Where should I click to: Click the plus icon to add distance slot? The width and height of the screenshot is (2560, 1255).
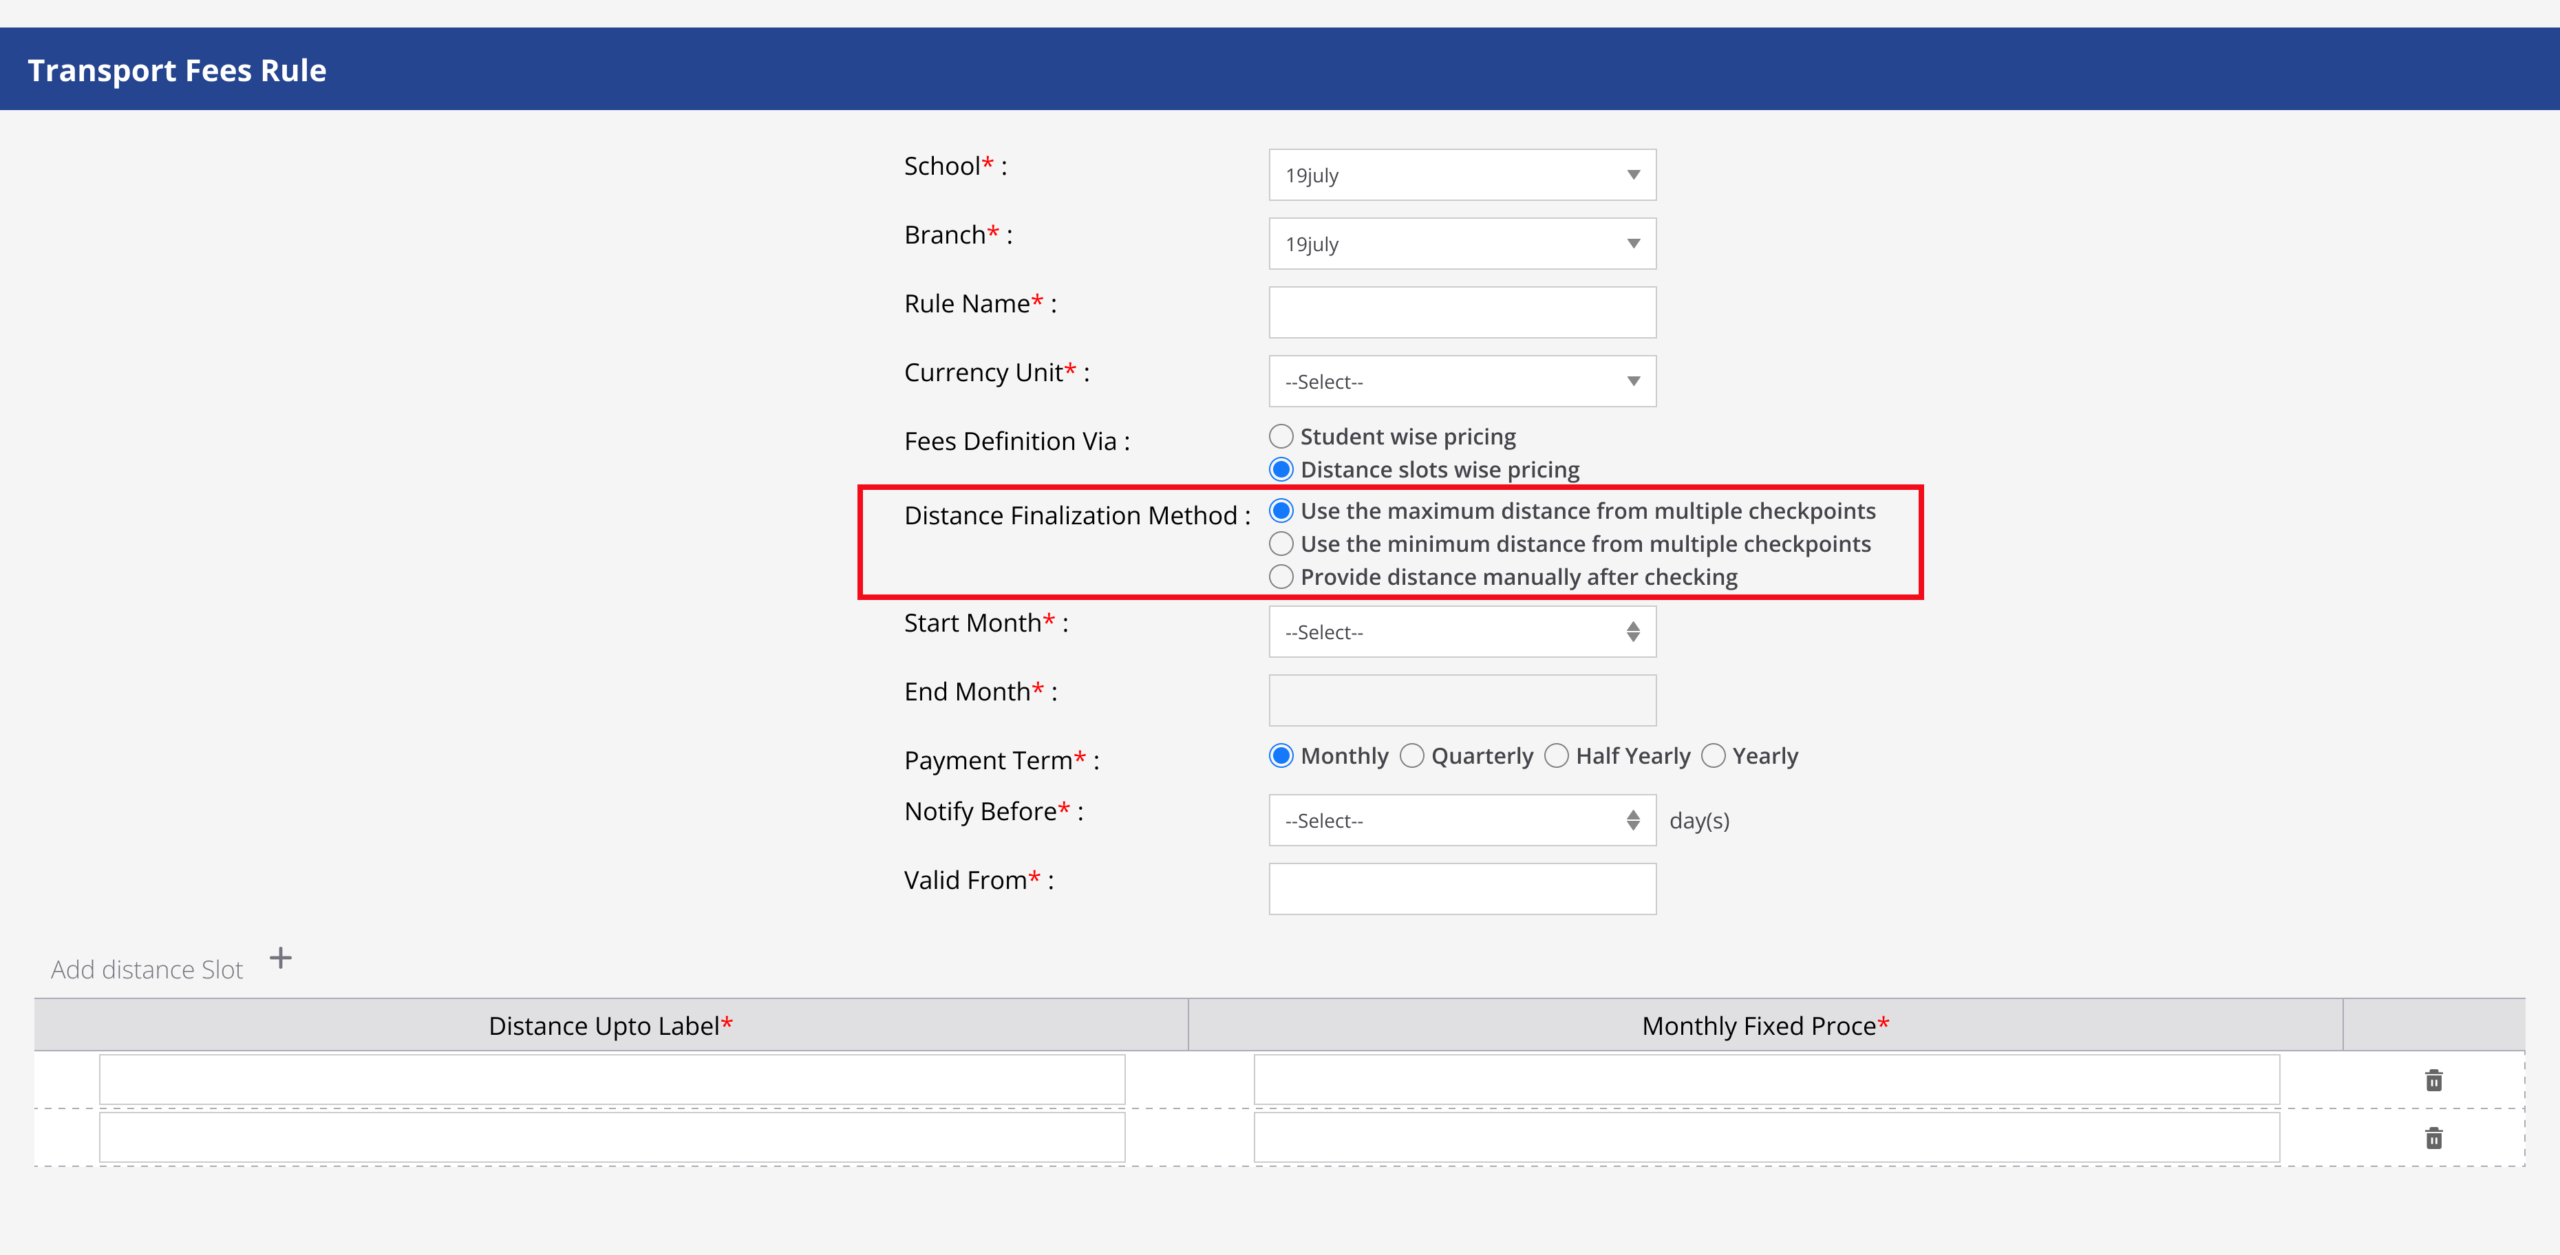281,958
